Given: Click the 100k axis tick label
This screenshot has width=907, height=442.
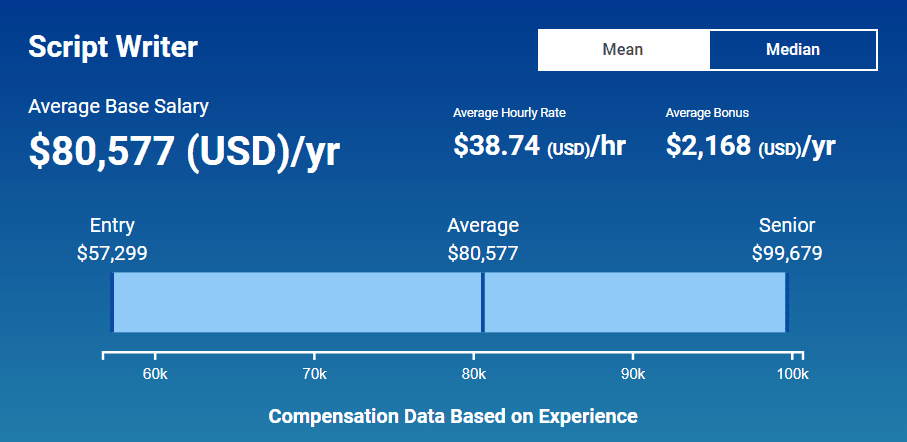Looking at the screenshot, I should (792, 374).
